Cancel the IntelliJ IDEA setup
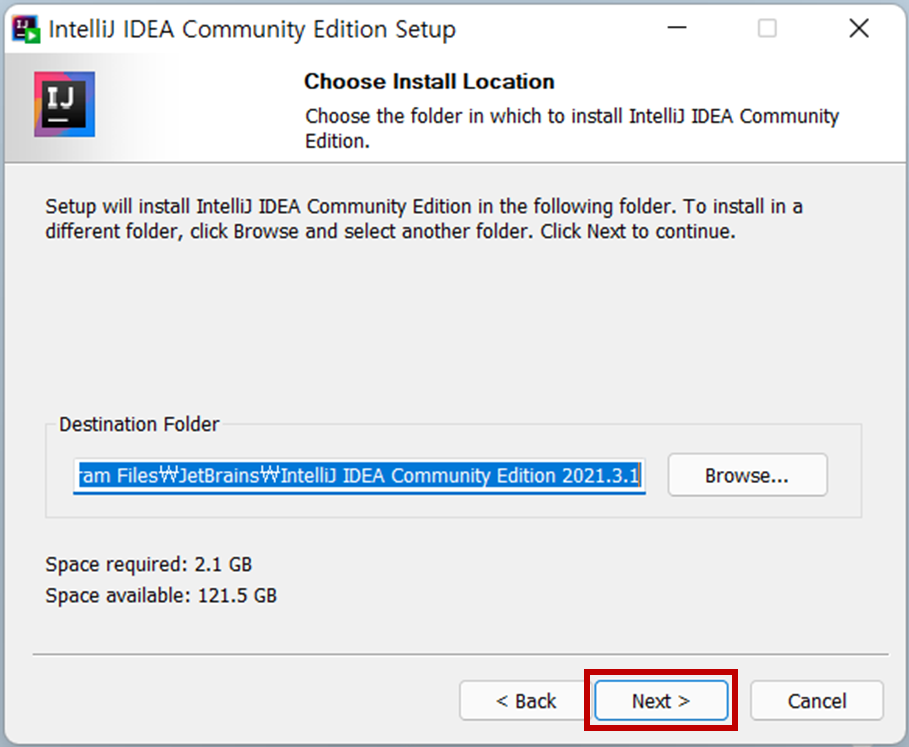 pos(817,701)
